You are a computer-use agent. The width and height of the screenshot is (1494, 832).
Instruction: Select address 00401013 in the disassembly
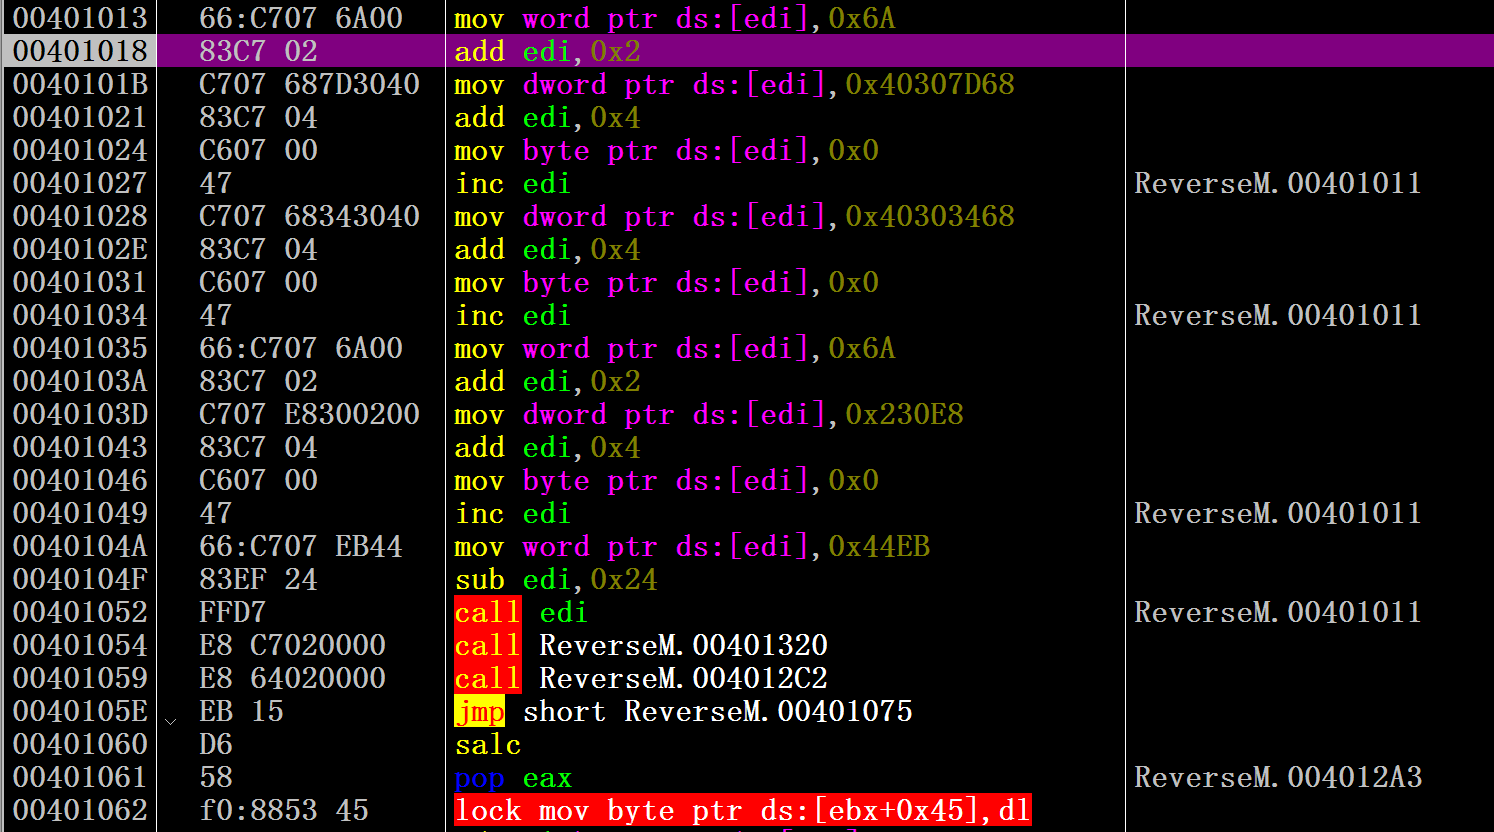[x=80, y=18]
